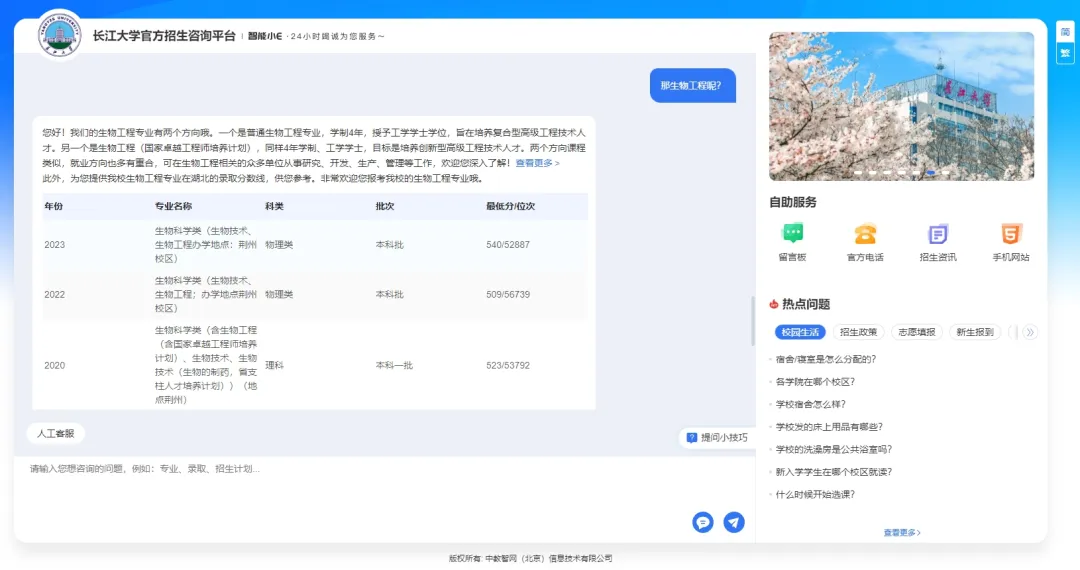Switch to the 志愿填报 tab
The height and width of the screenshot is (570, 1080).
pyautogui.click(x=916, y=332)
